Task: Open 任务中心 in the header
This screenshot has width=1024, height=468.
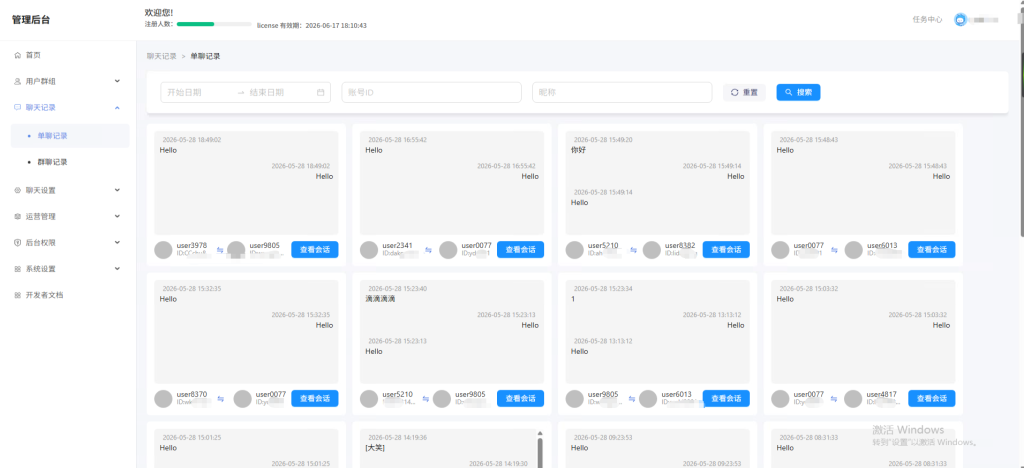Action: (x=927, y=20)
